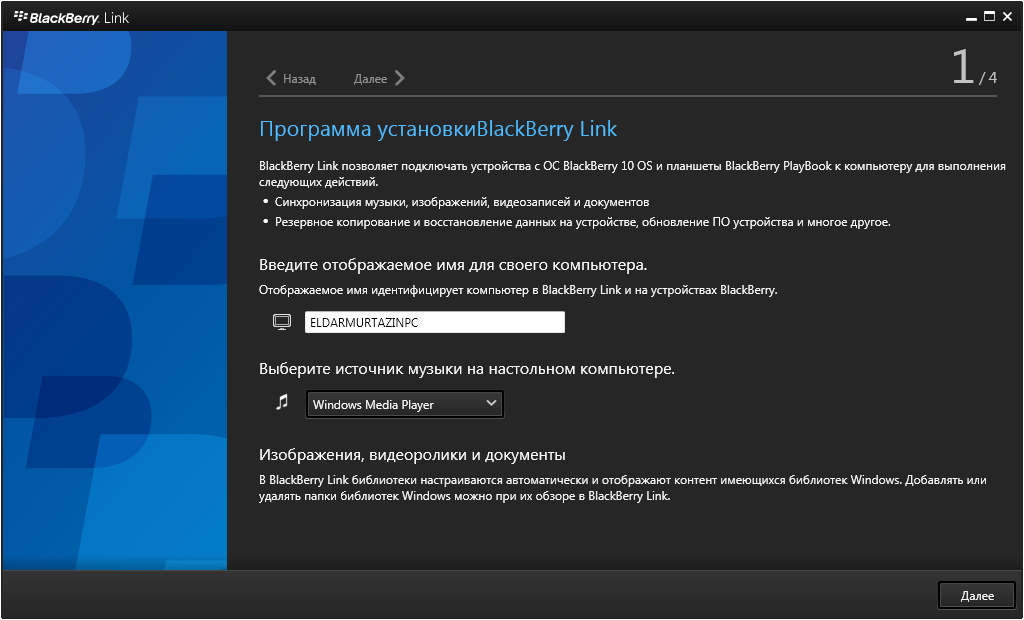This screenshot has width=1024, height=620.
Task: Click the computer monitor icon beside name field
Action: [282, 322]
